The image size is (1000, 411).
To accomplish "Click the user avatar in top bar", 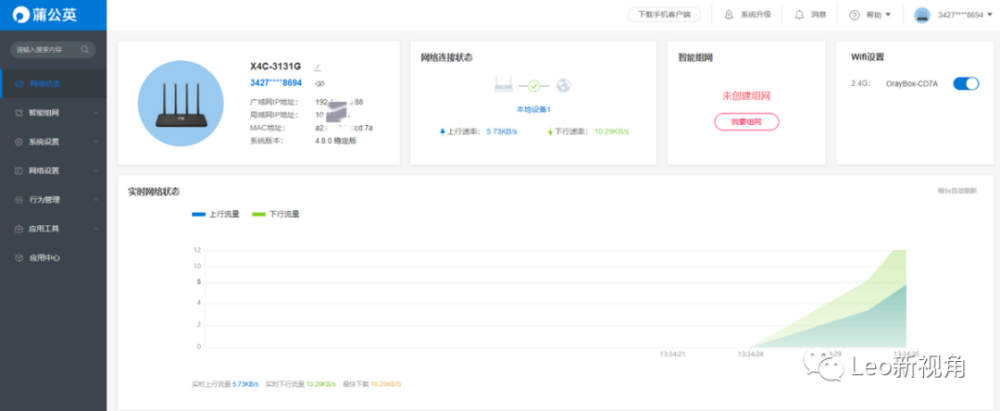I will (x=922, y=15).
